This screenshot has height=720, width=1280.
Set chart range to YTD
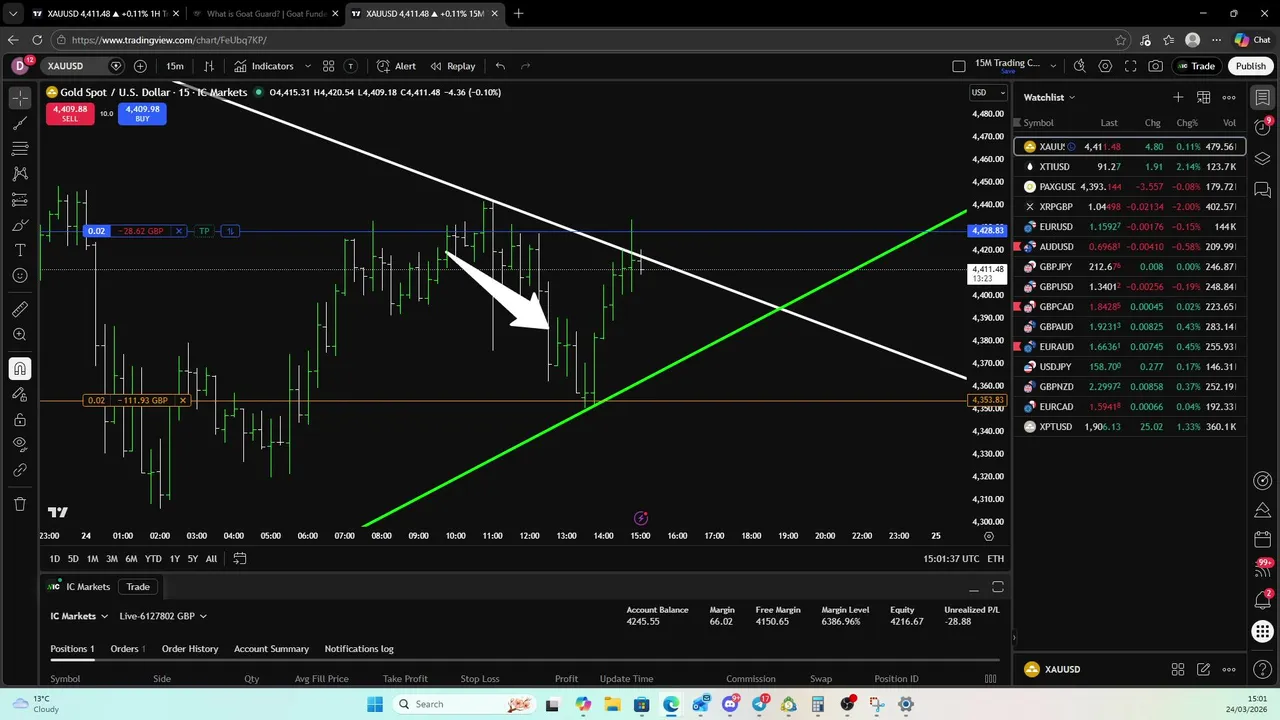pyautogui.click(x=153, y=559)
